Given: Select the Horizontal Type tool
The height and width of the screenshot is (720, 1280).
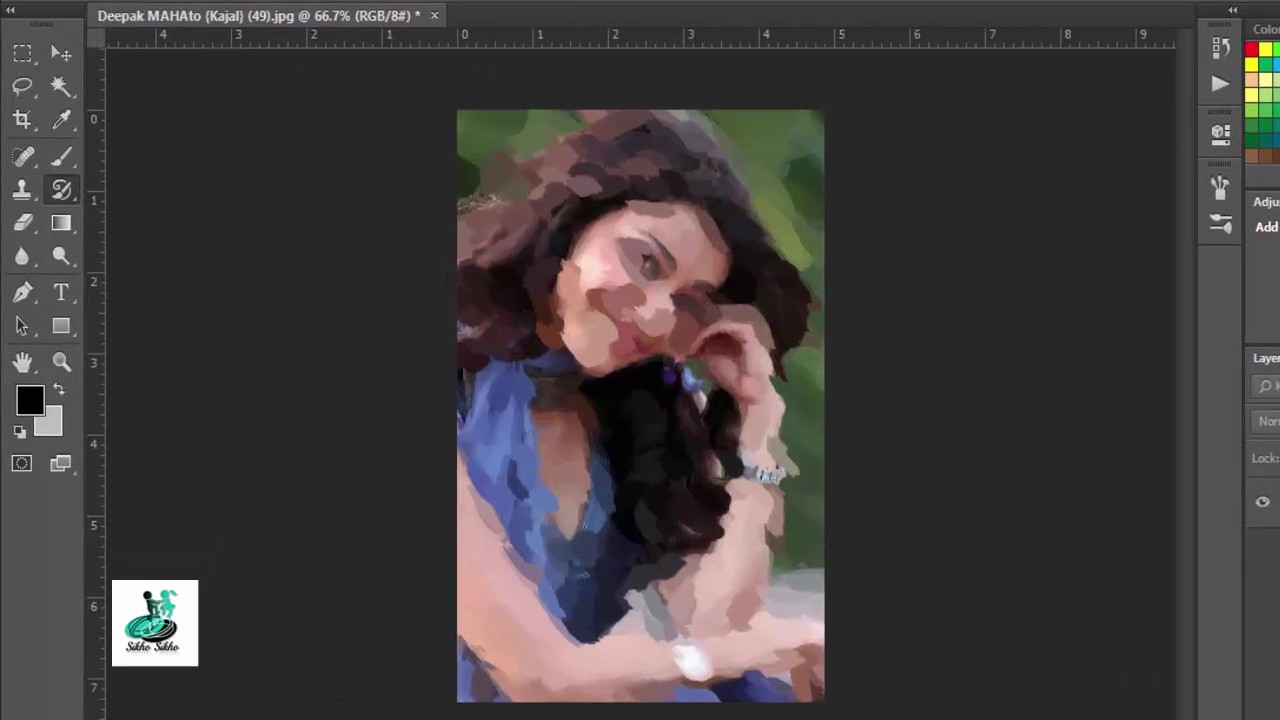Looking at the screenshot, I should [x=61, y=292].
